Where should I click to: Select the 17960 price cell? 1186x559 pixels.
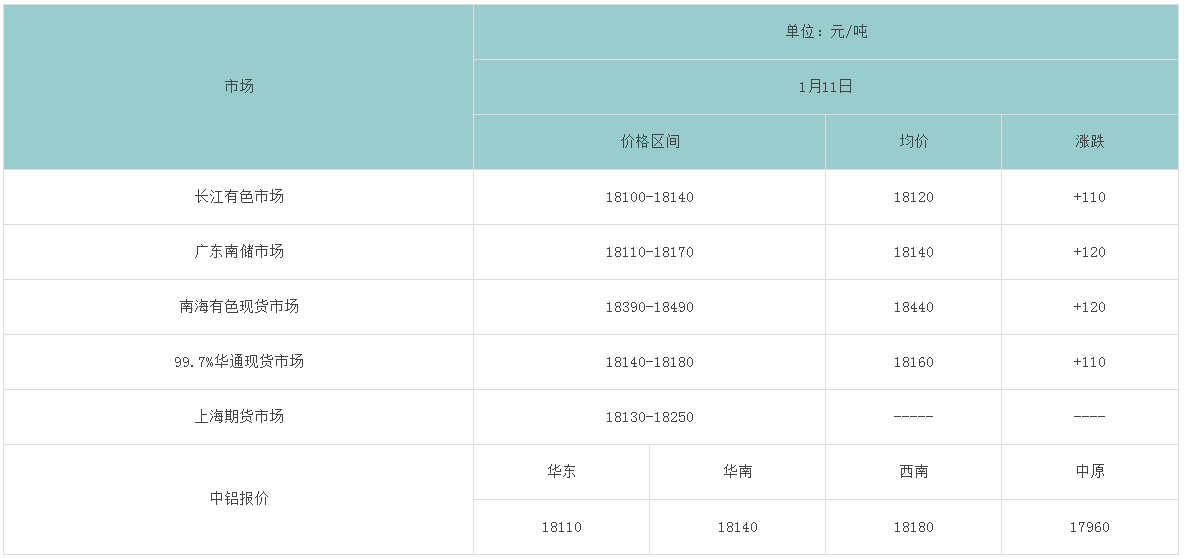[x=1089, y=527]
